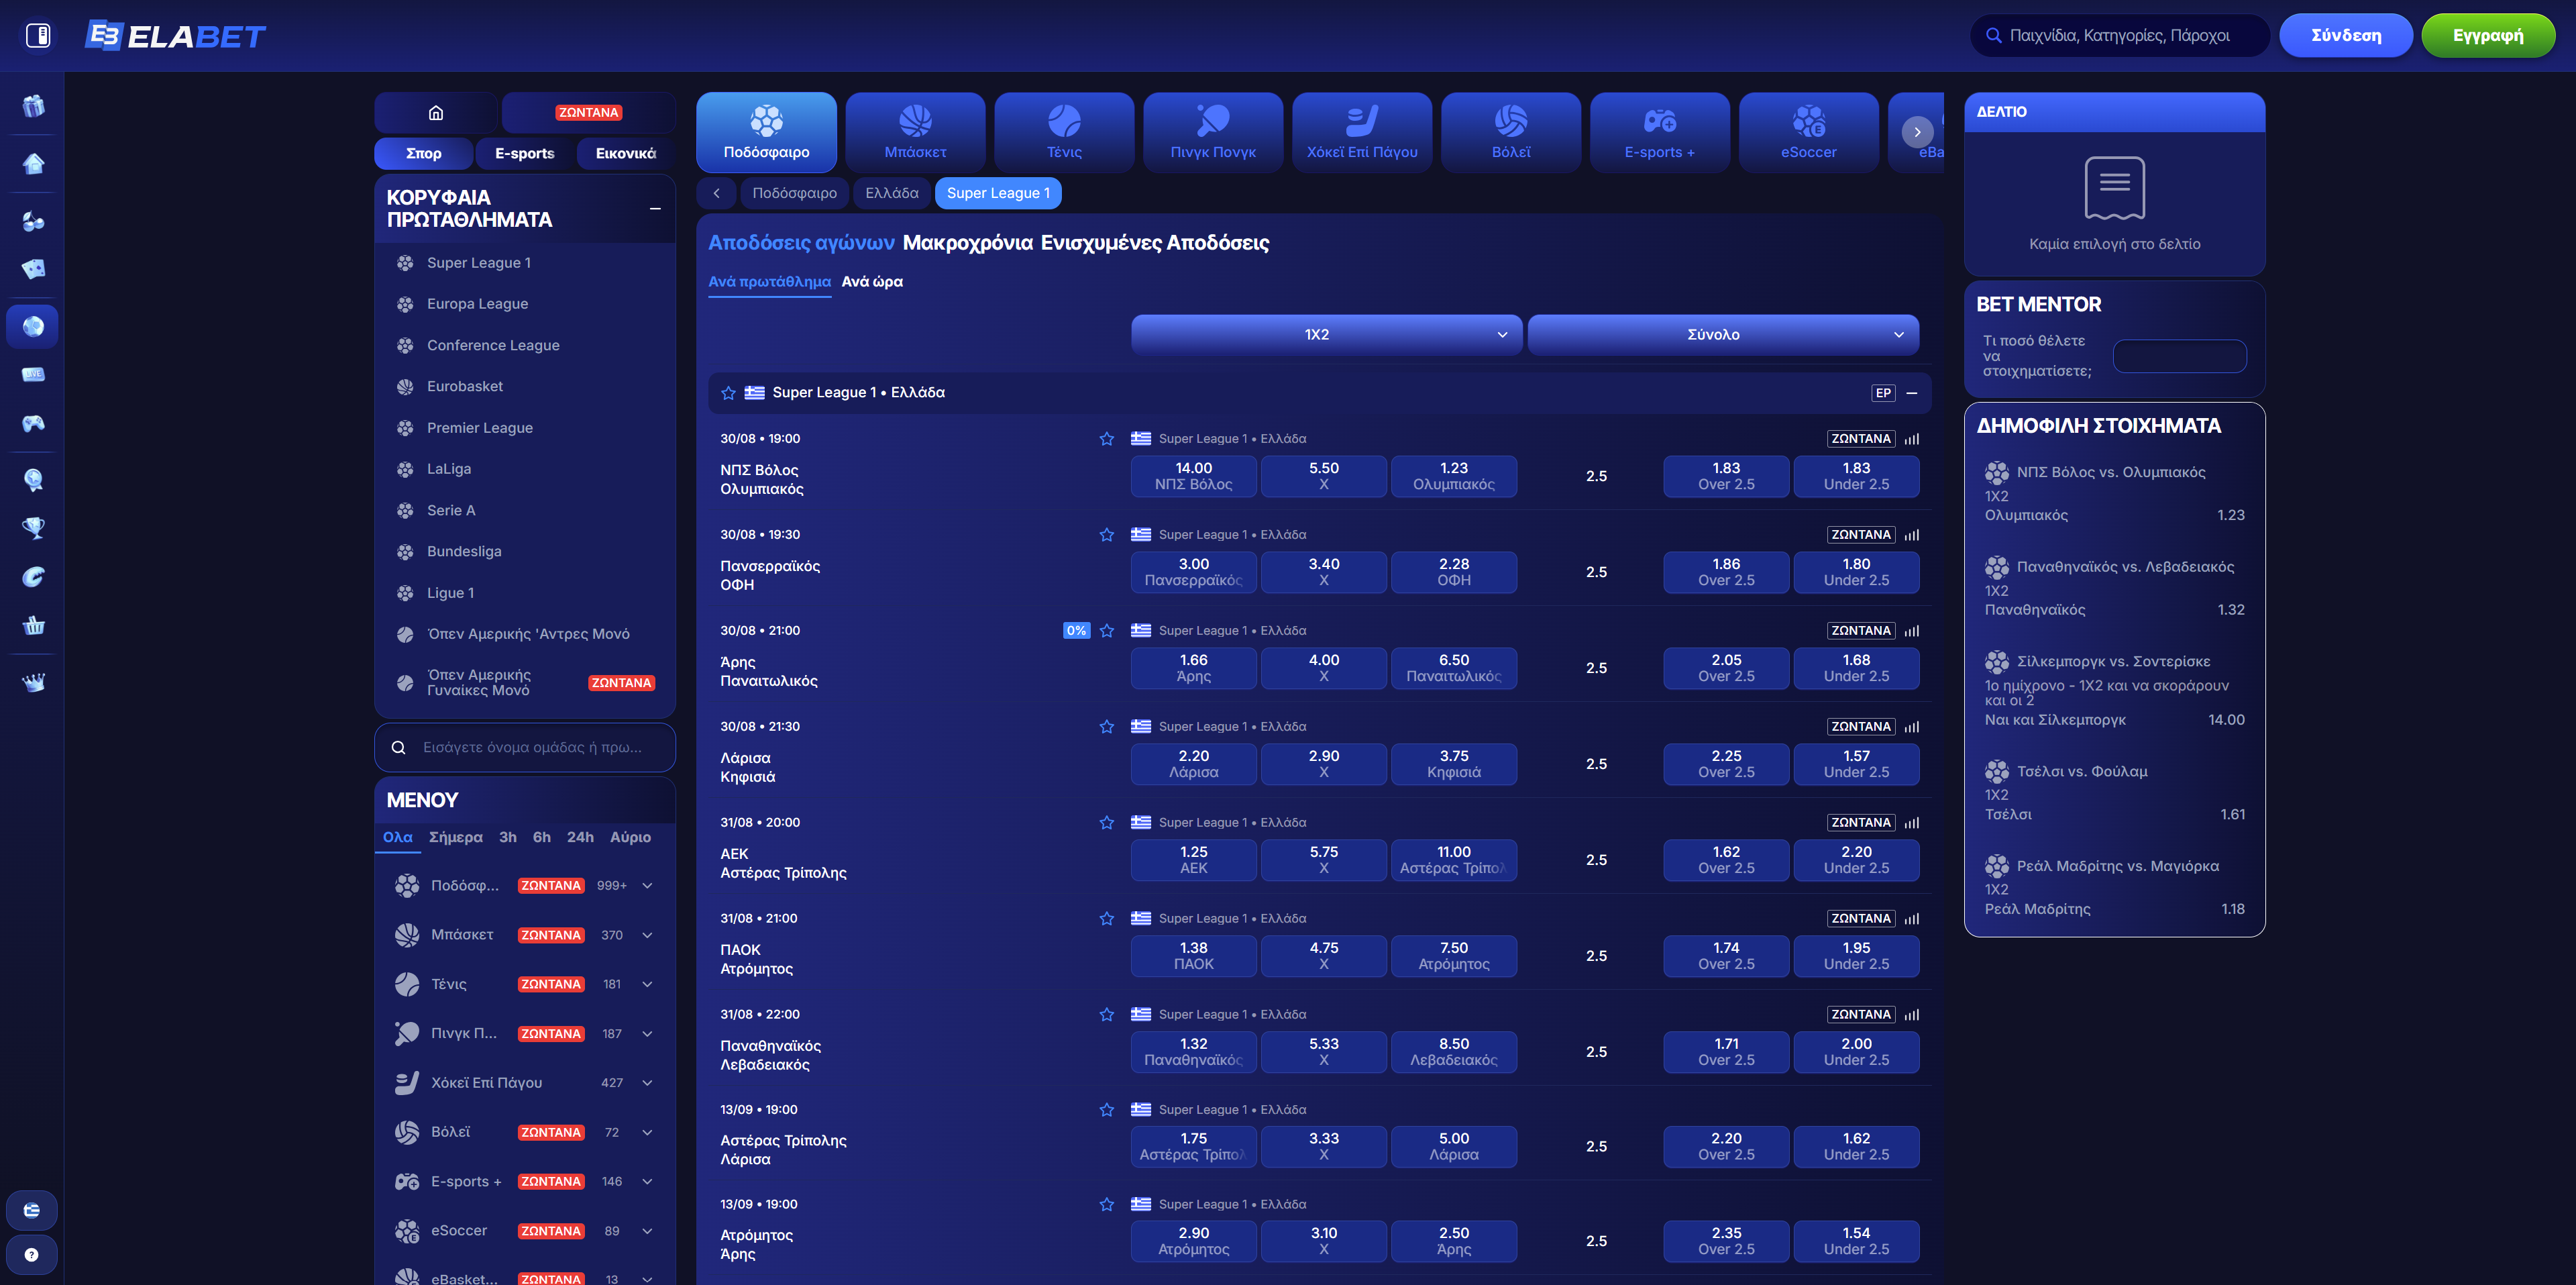Click the Ελλάδα breadcrumb
This screenshot has width=2576, height=1285.
pyautogui.click(x=891, y=193)
